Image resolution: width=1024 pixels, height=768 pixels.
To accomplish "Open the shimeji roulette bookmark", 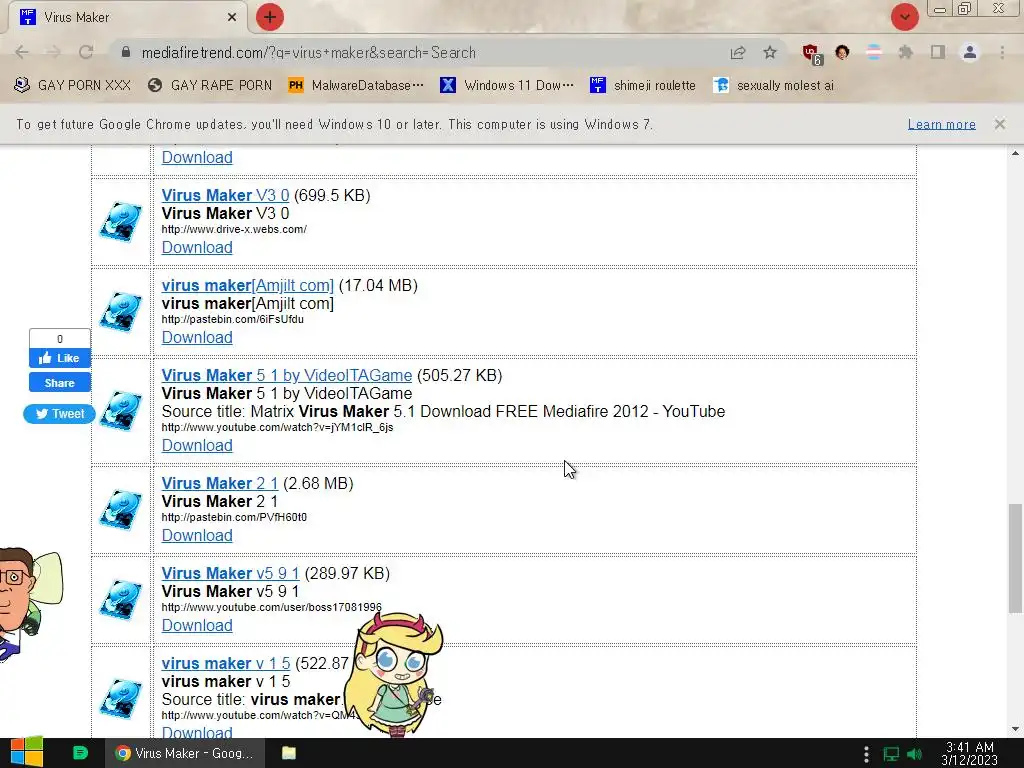I will coord(643,85).
